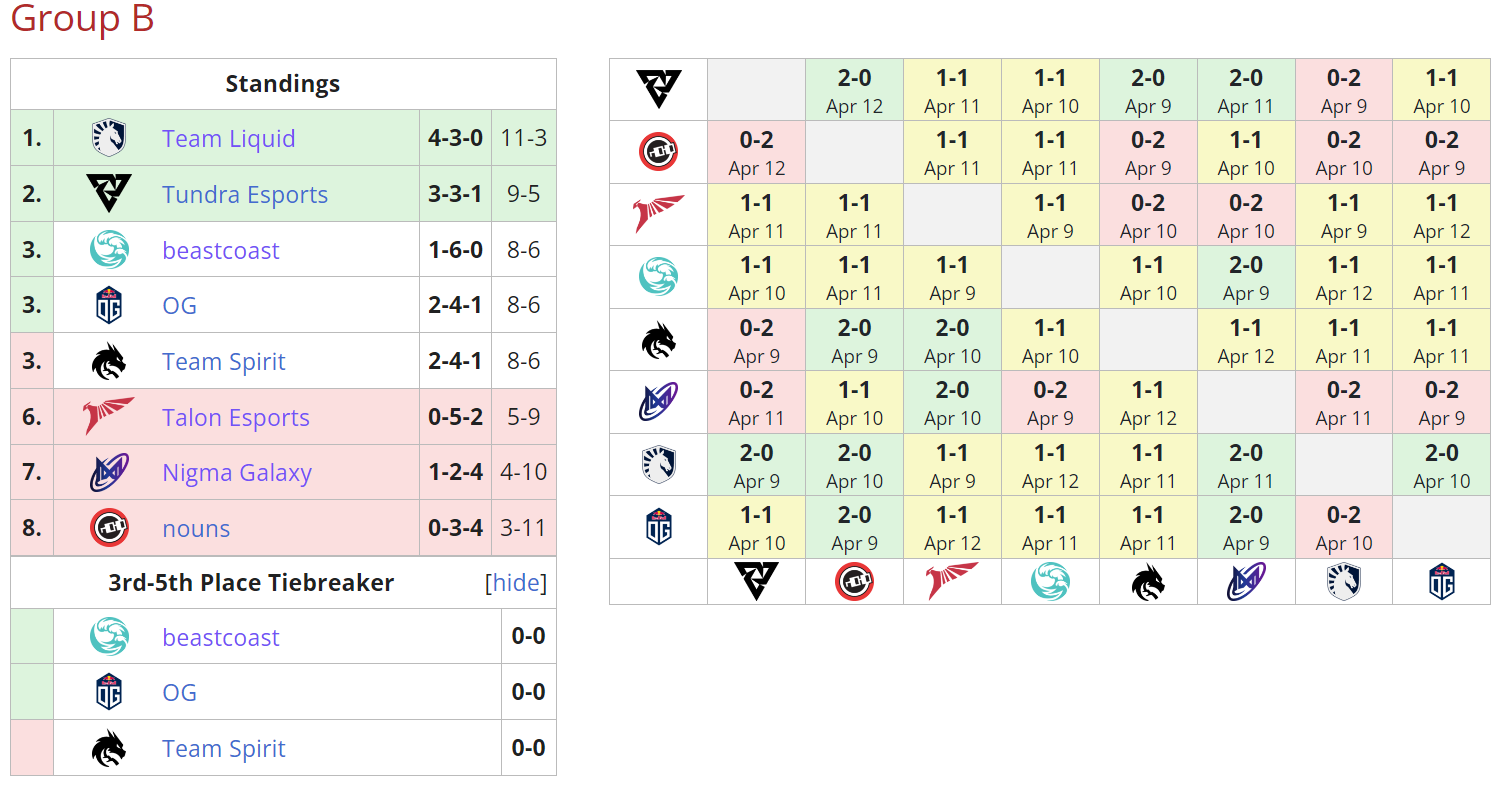Screen dimensions: 1497x787
Task: Click OG logo in crosstable left column
Action: click(658, 527)
